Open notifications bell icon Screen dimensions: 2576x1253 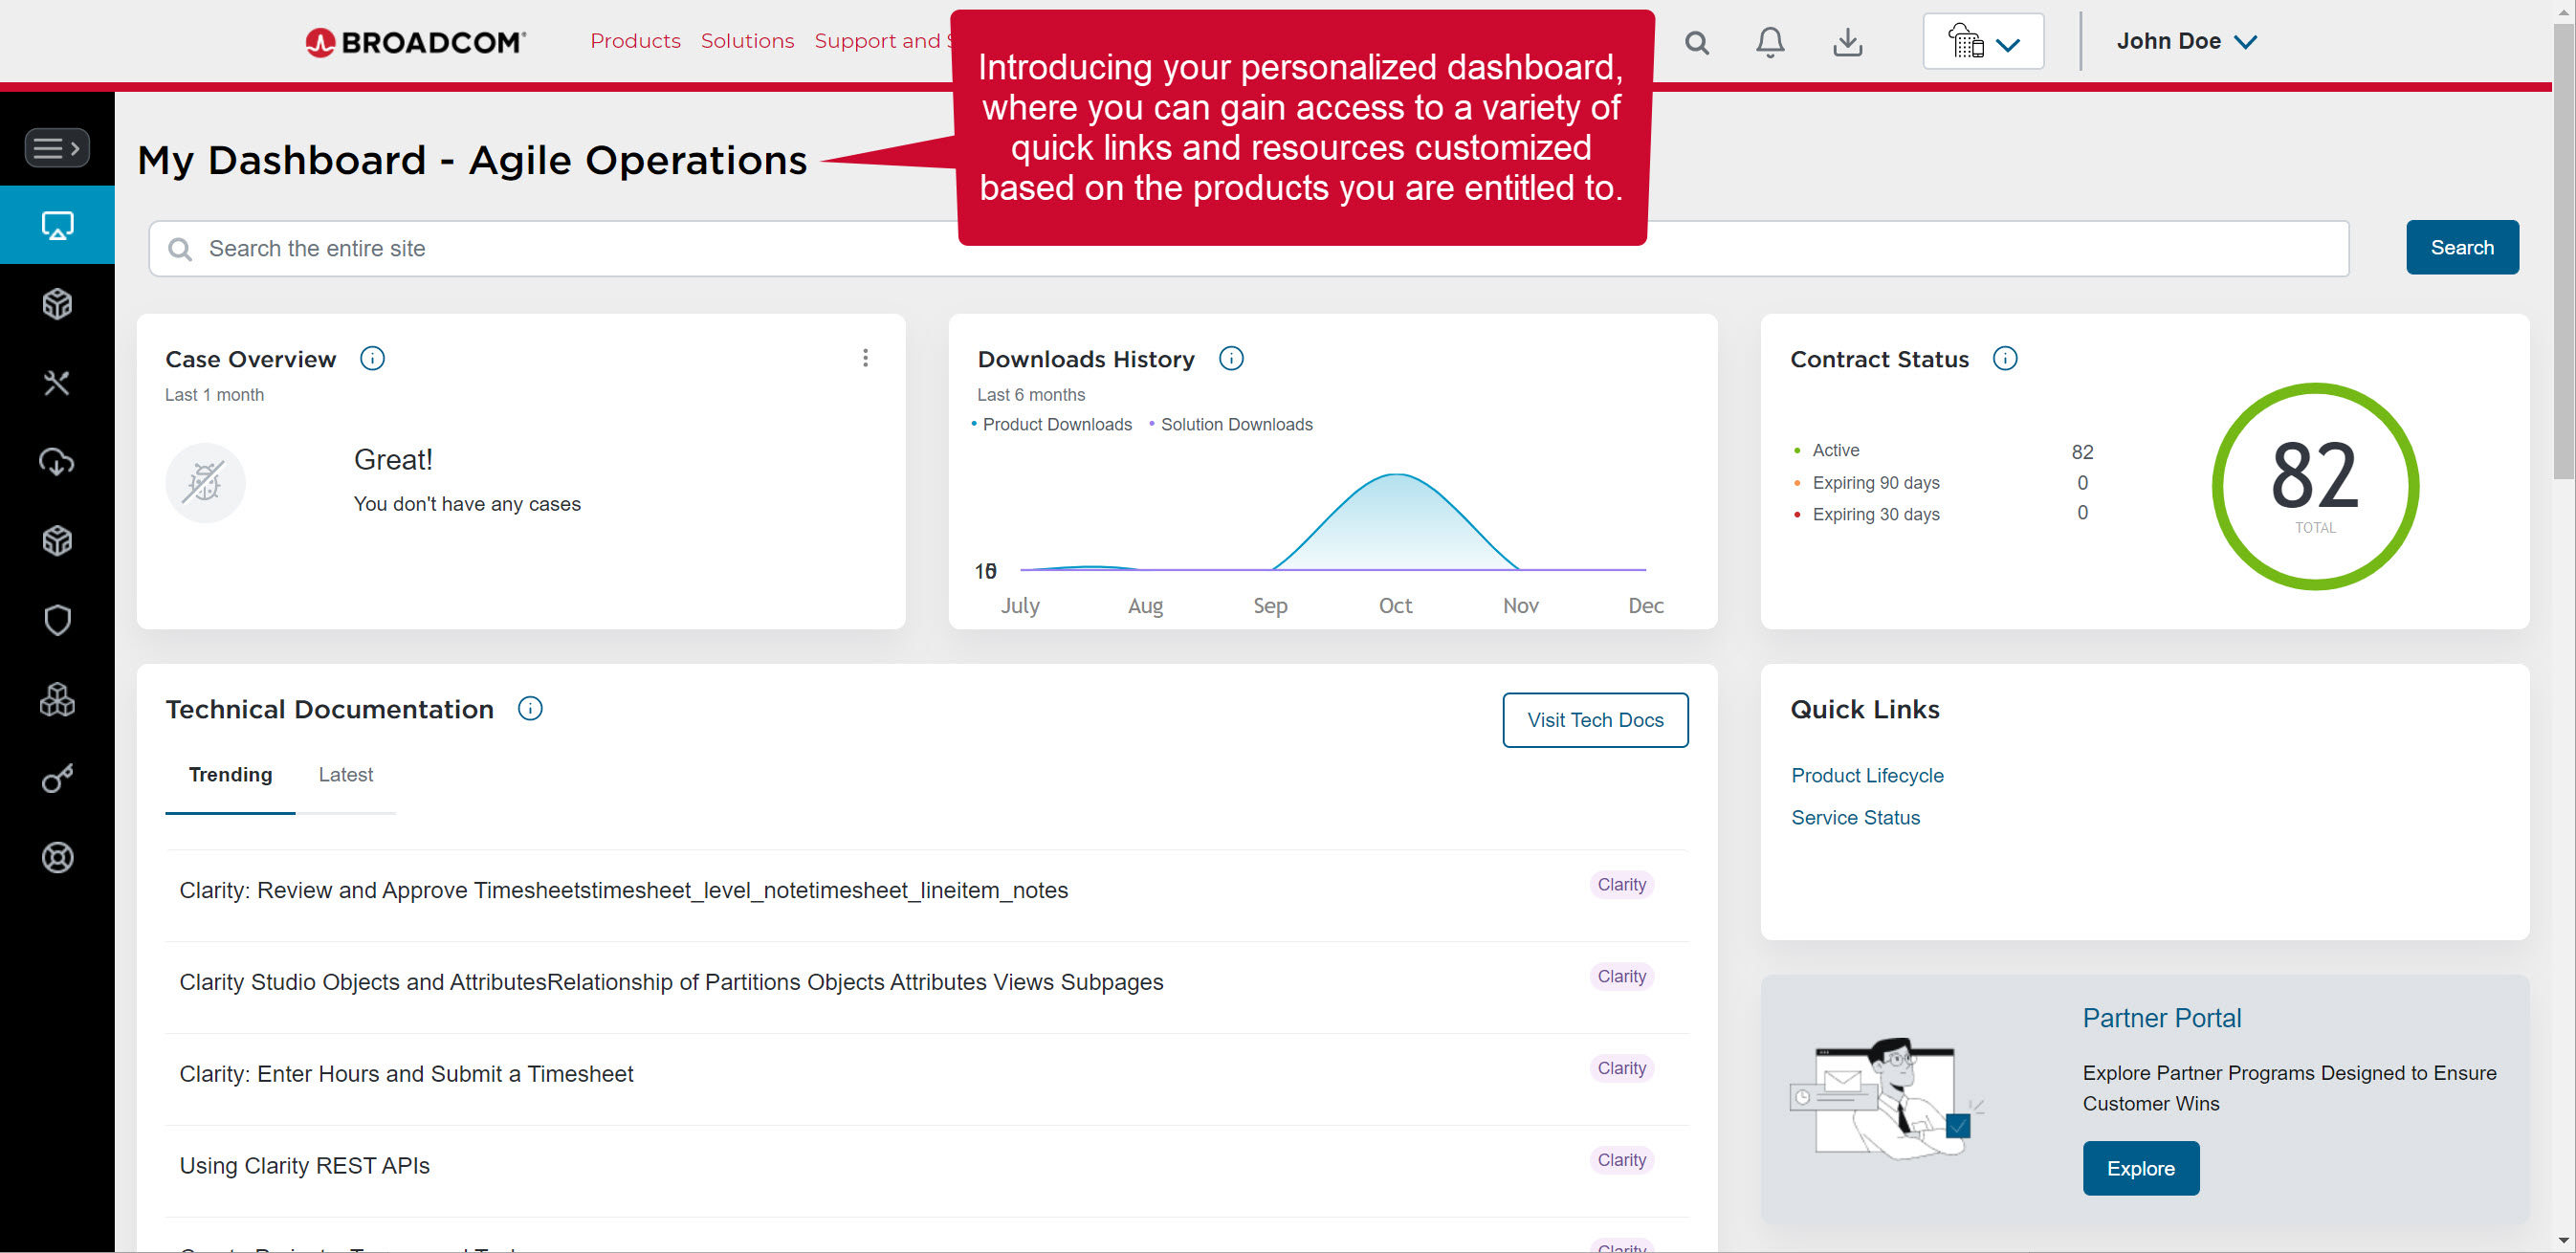click(x=1770, y=42)
